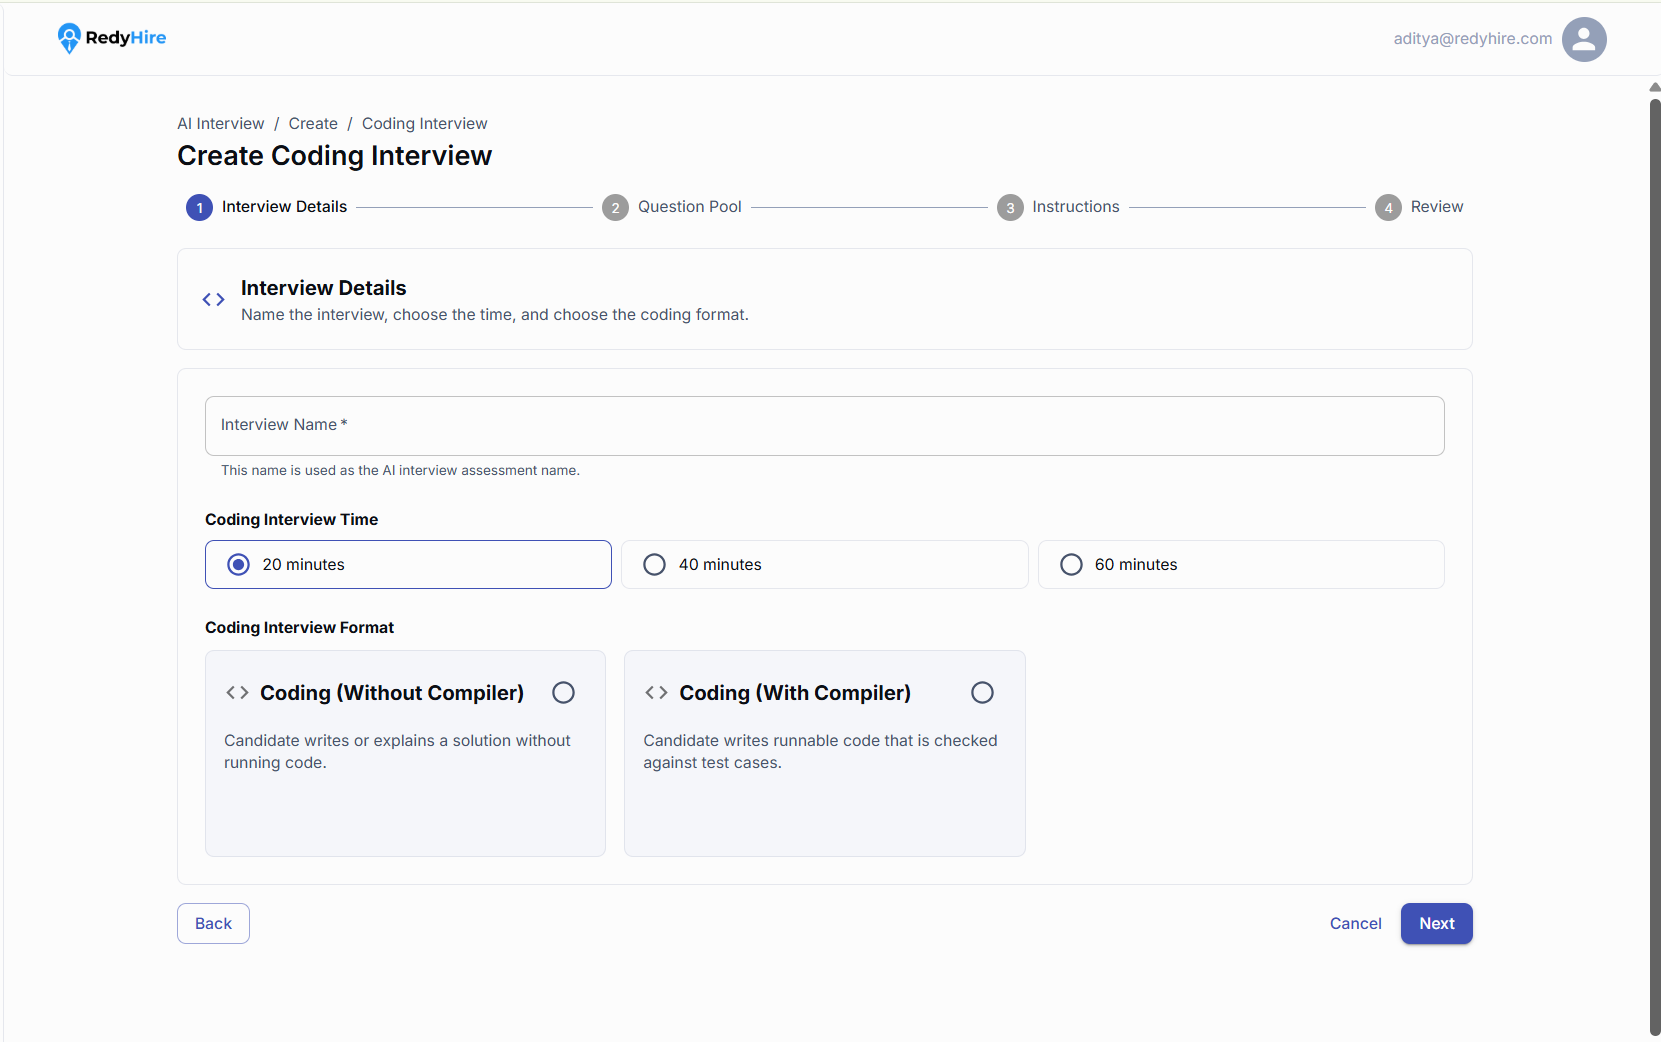Open the user profile avatar menu
1661x1042 pixels.
point(1584,39)
